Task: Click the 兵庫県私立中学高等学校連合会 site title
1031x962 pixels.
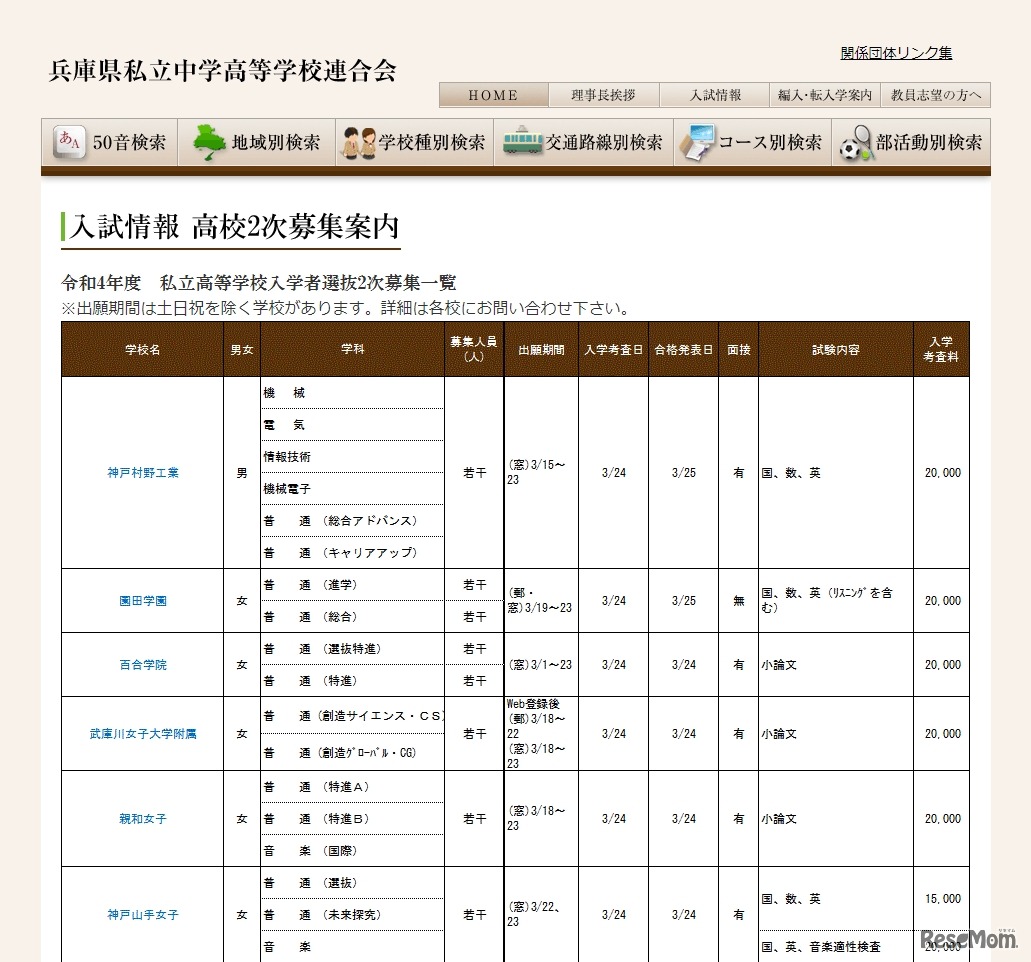Action: pos(221,71)
